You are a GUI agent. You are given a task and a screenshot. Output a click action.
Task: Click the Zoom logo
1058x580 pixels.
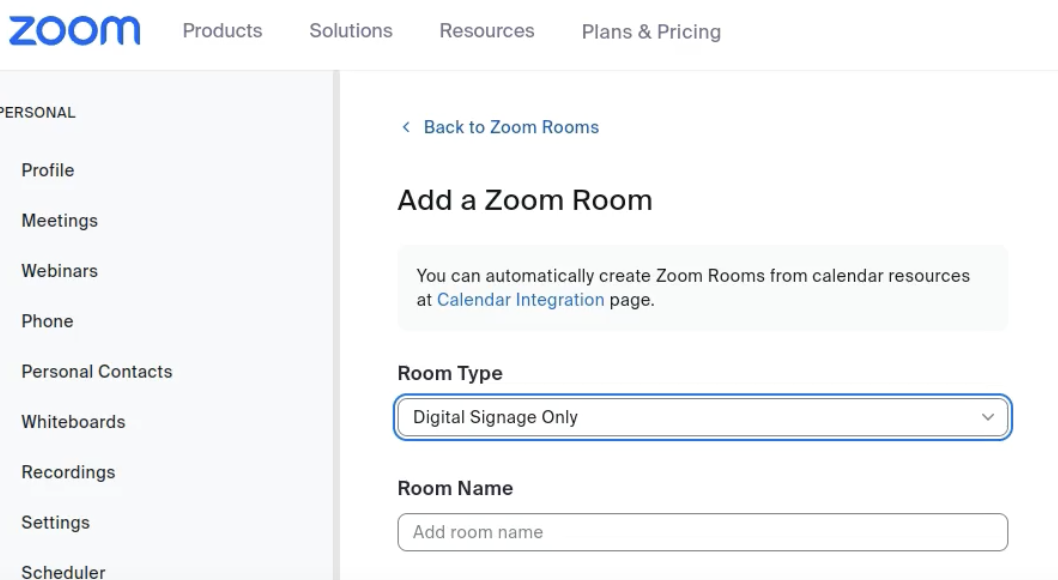click(x=74, y=31)
